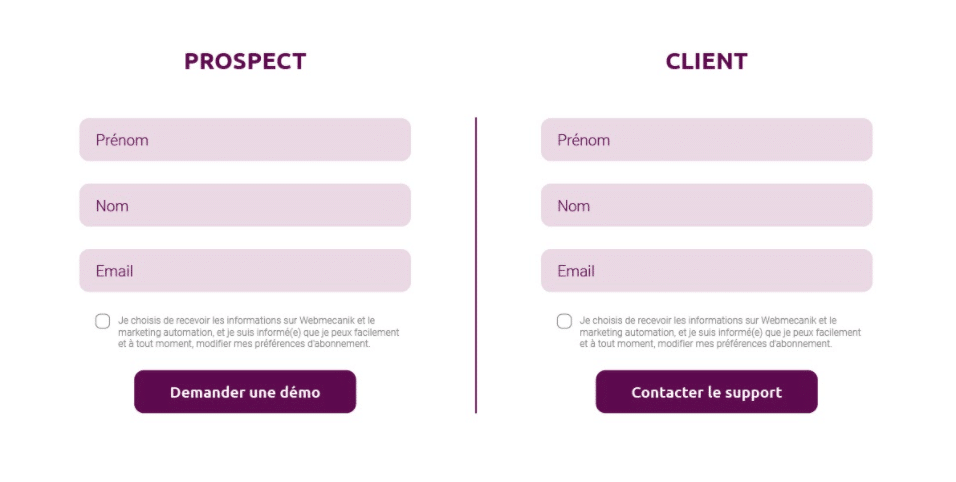Click the PROSPECT heading

click(x=245, y=61)
